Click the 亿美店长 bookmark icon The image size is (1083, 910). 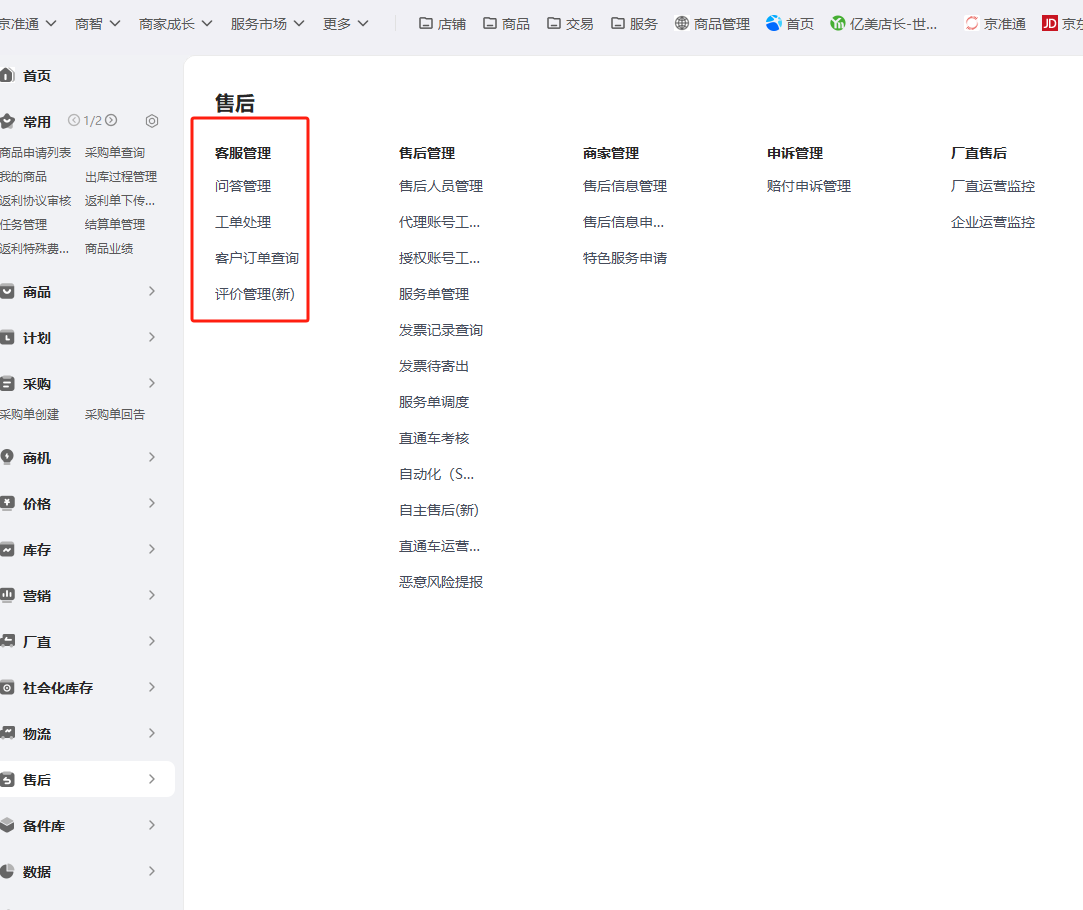838,23
